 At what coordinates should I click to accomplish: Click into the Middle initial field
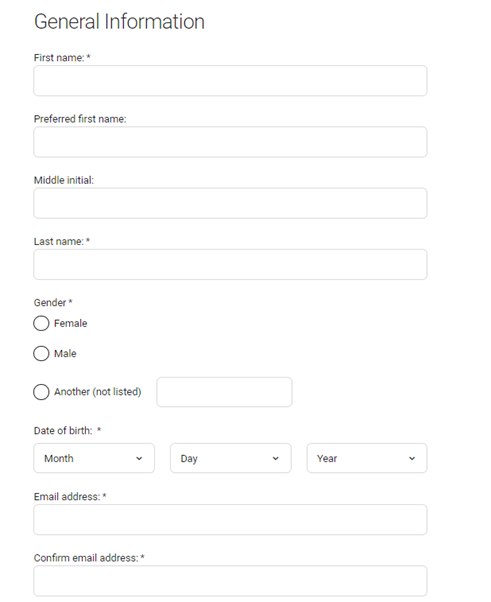230,203
